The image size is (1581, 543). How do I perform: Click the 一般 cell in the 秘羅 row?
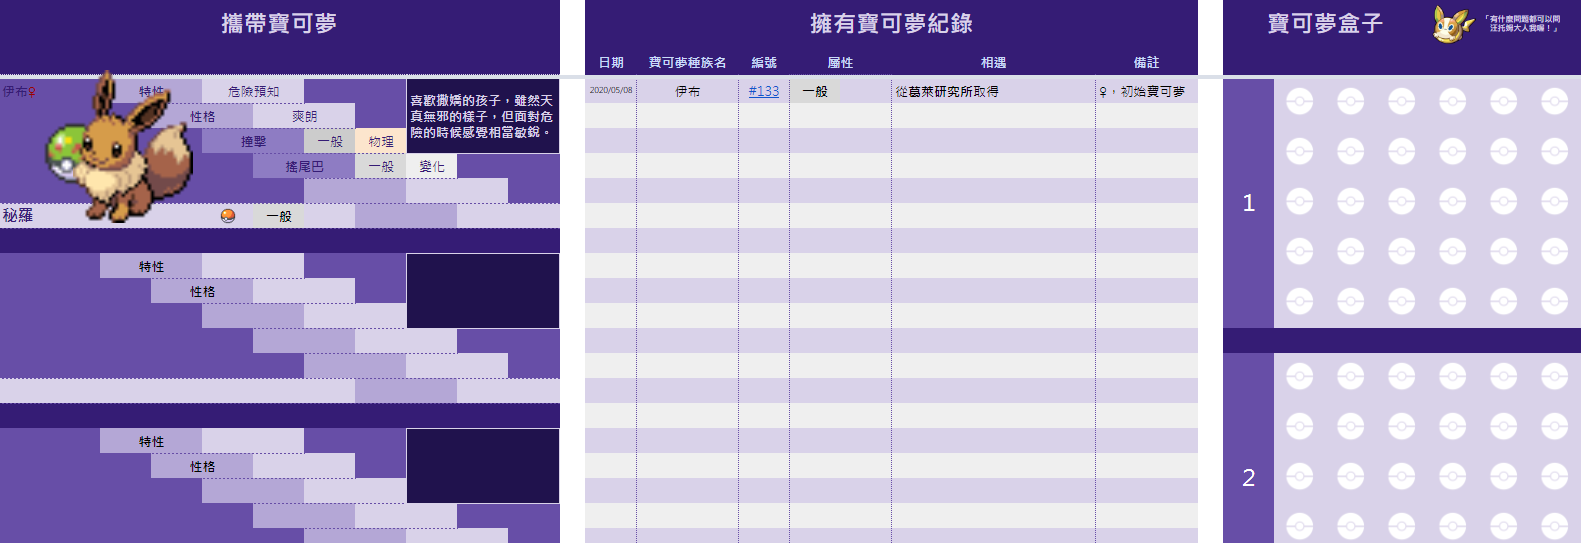click(279, 216)
